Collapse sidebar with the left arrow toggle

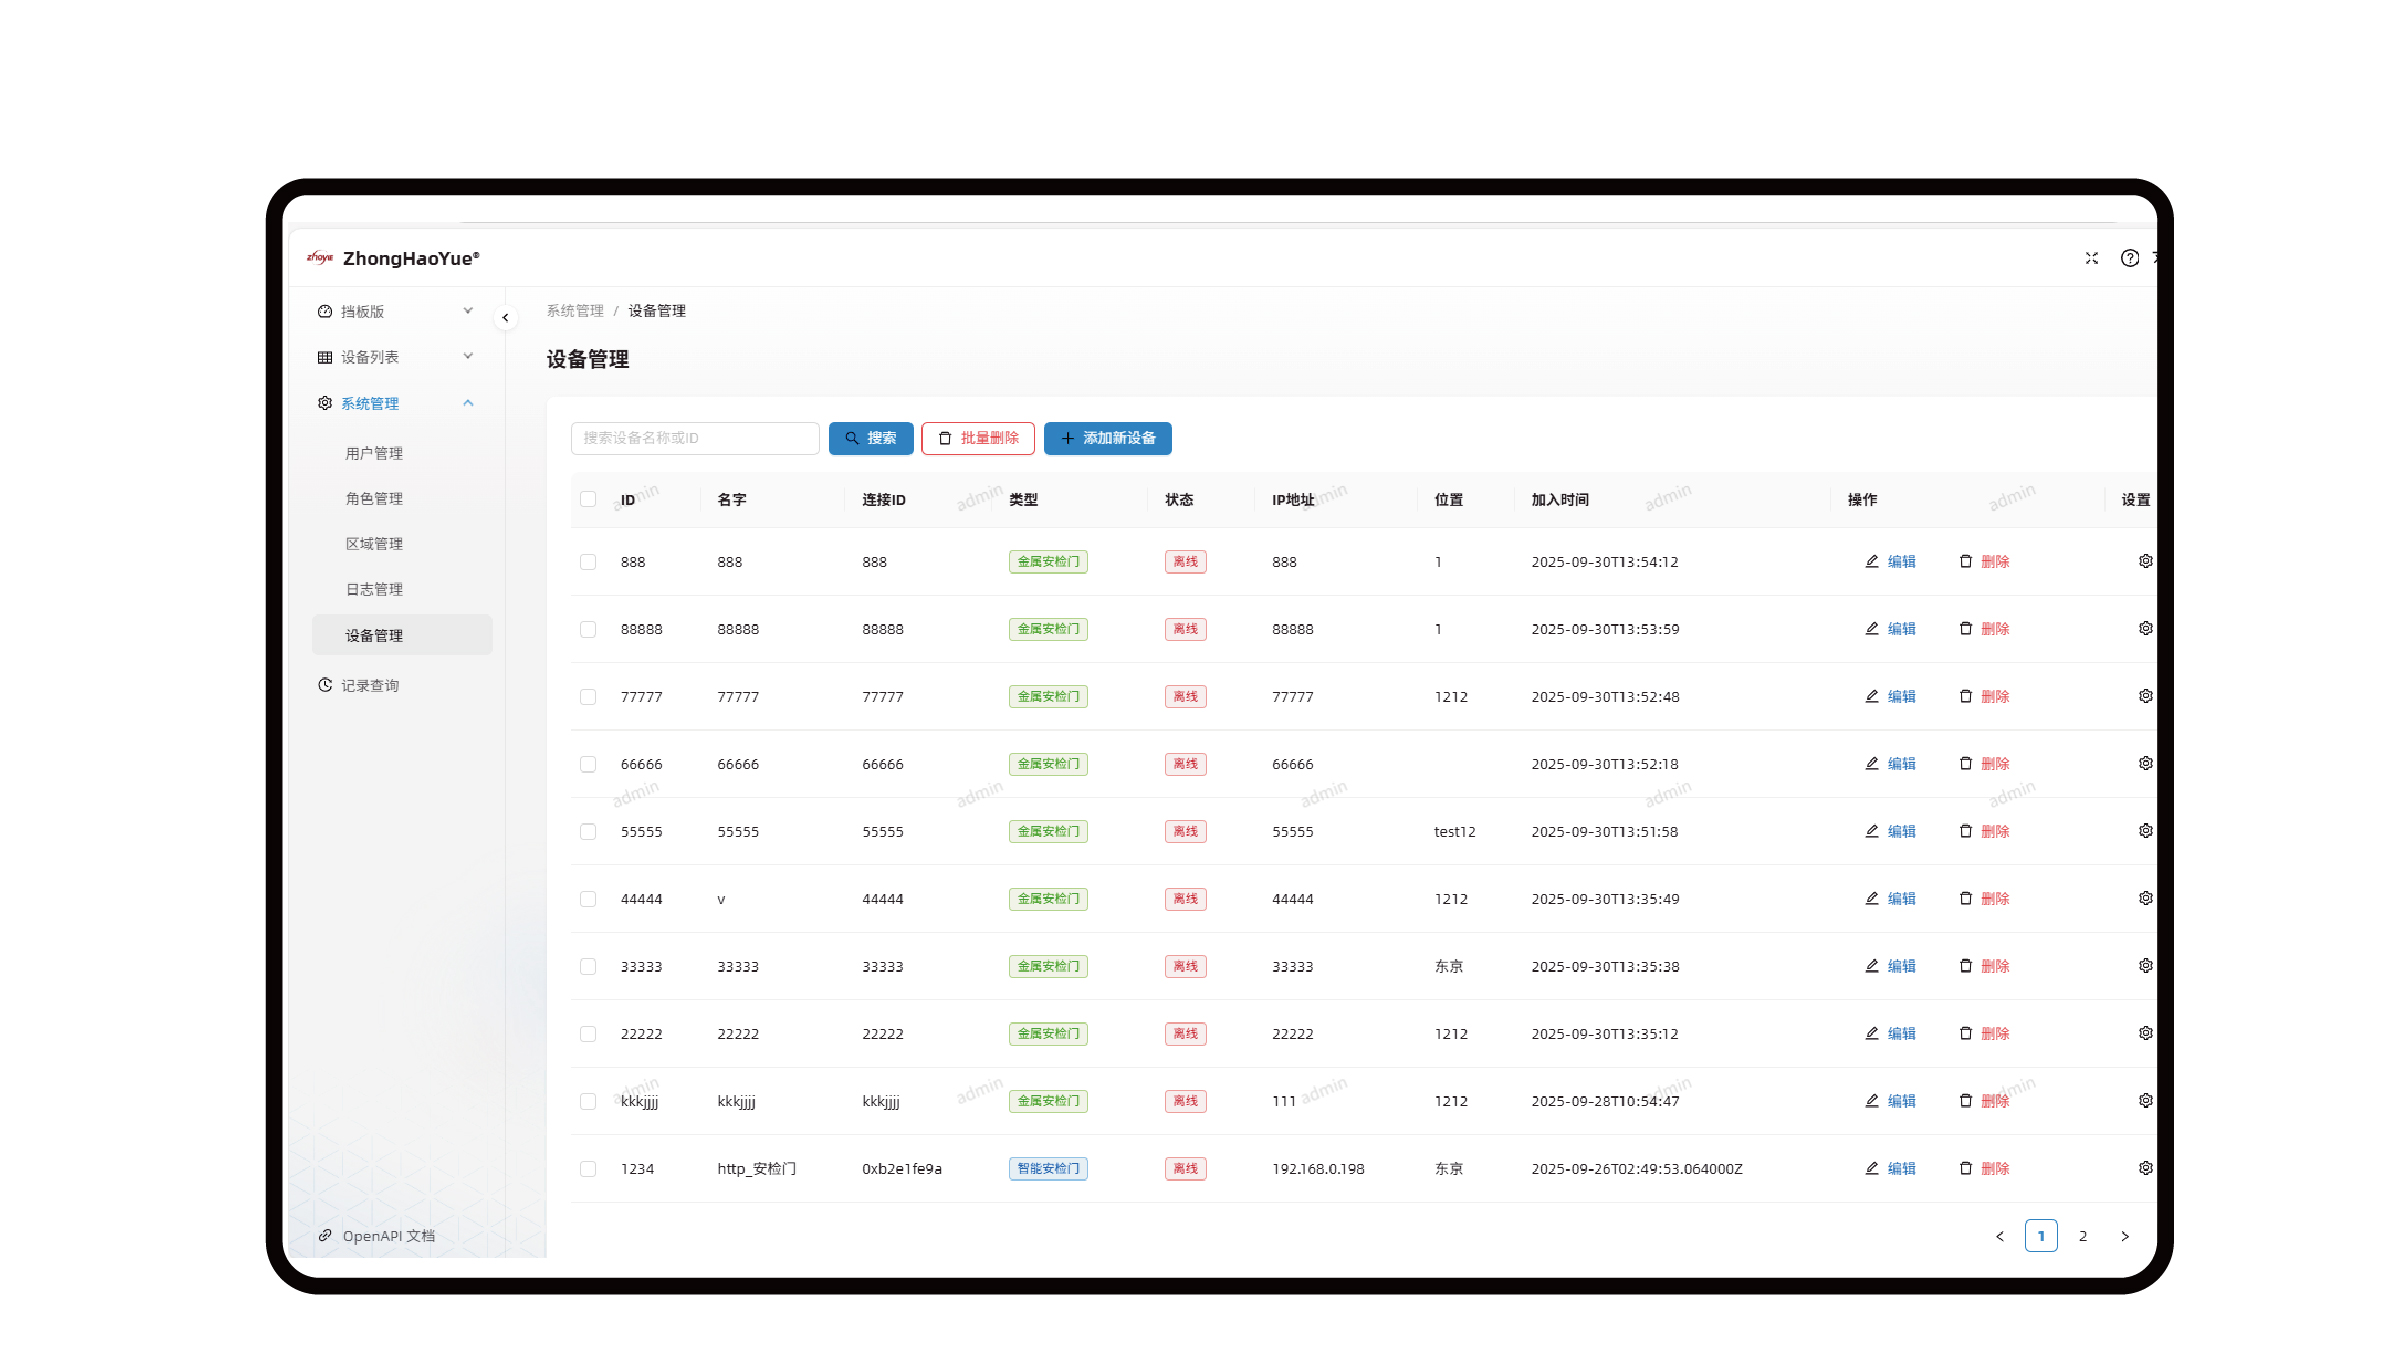(505, 318)
